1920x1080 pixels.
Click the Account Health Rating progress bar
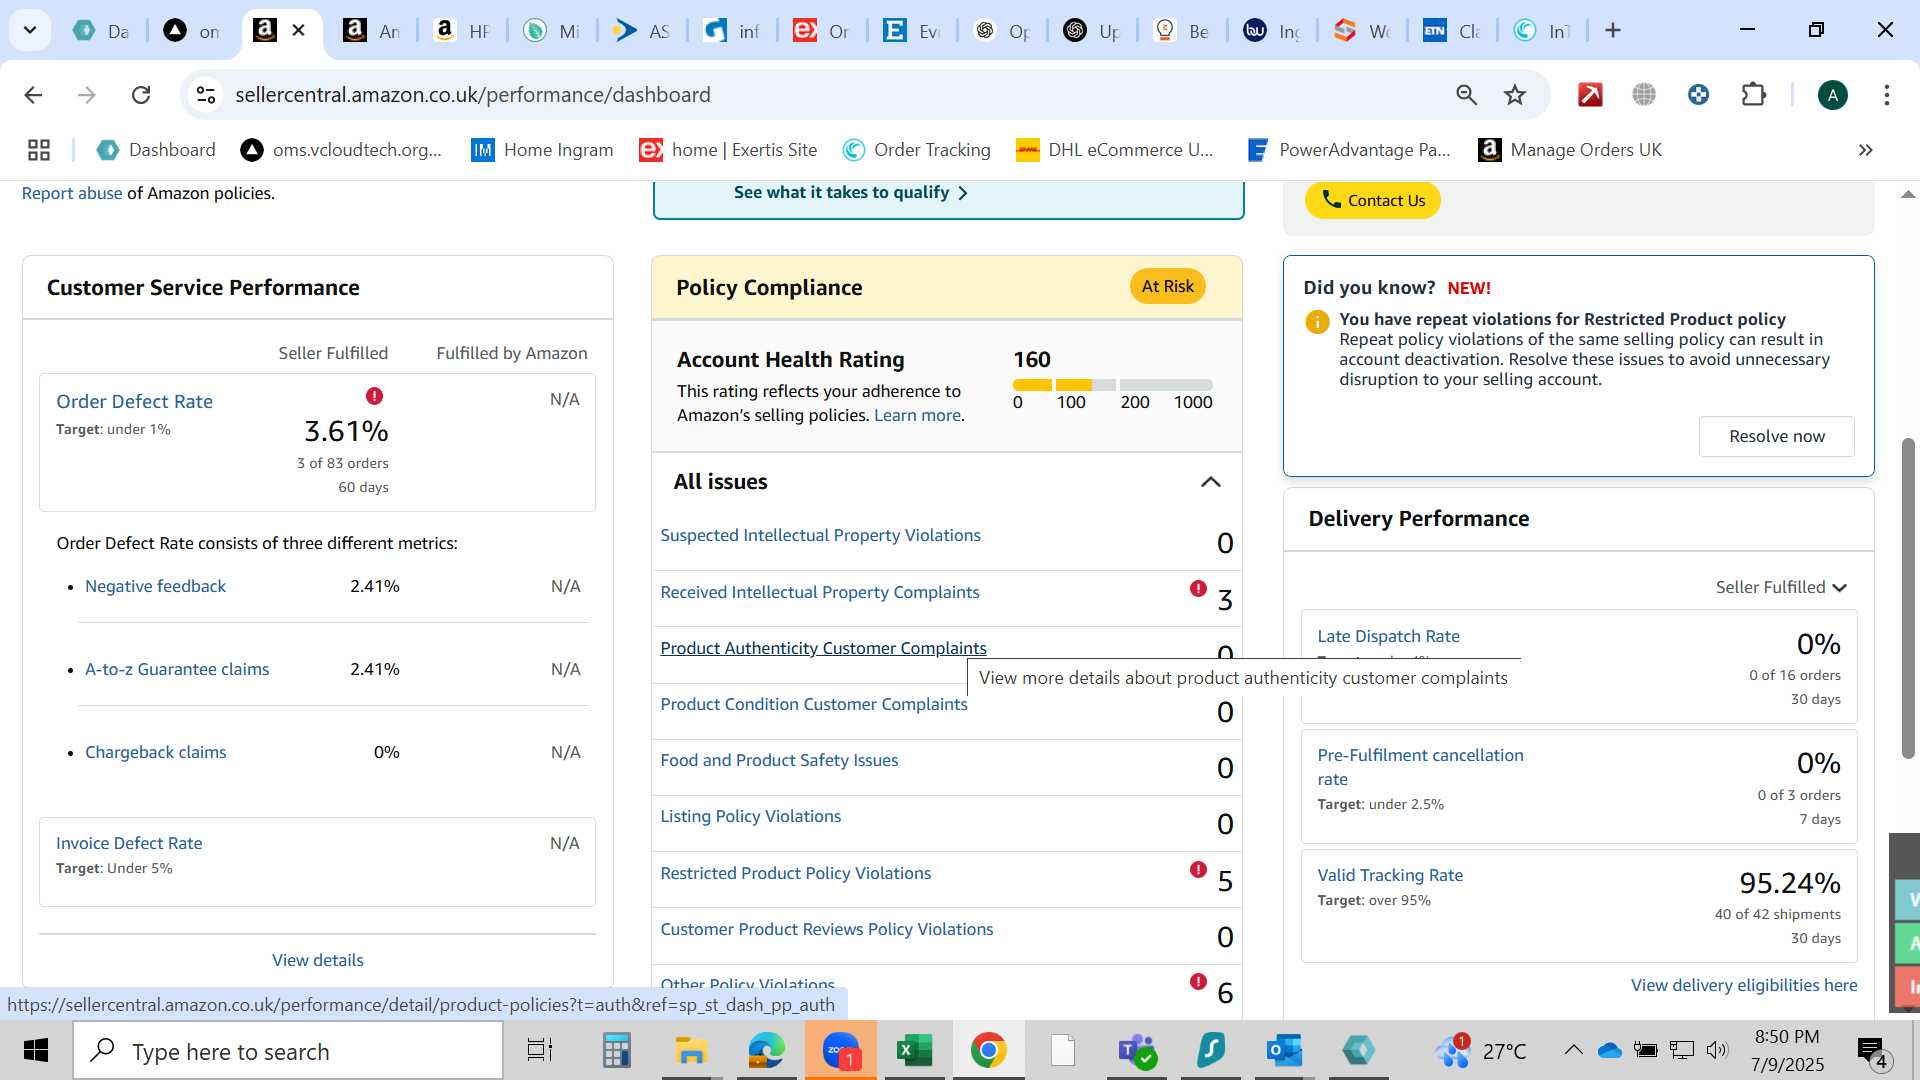click(1112, 385)
